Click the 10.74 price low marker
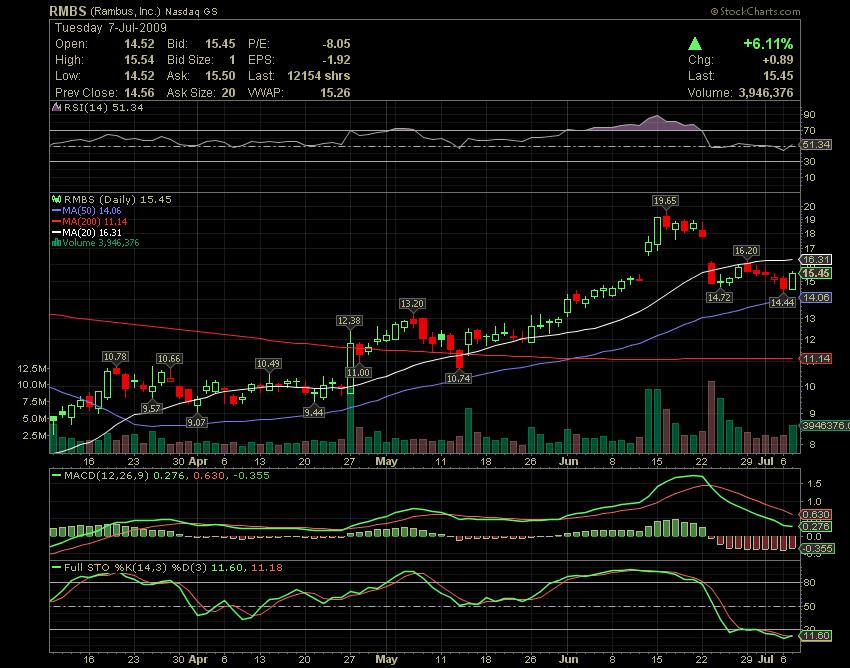The width and height of the screenshot is (850, 668). [x=459, y=378]
